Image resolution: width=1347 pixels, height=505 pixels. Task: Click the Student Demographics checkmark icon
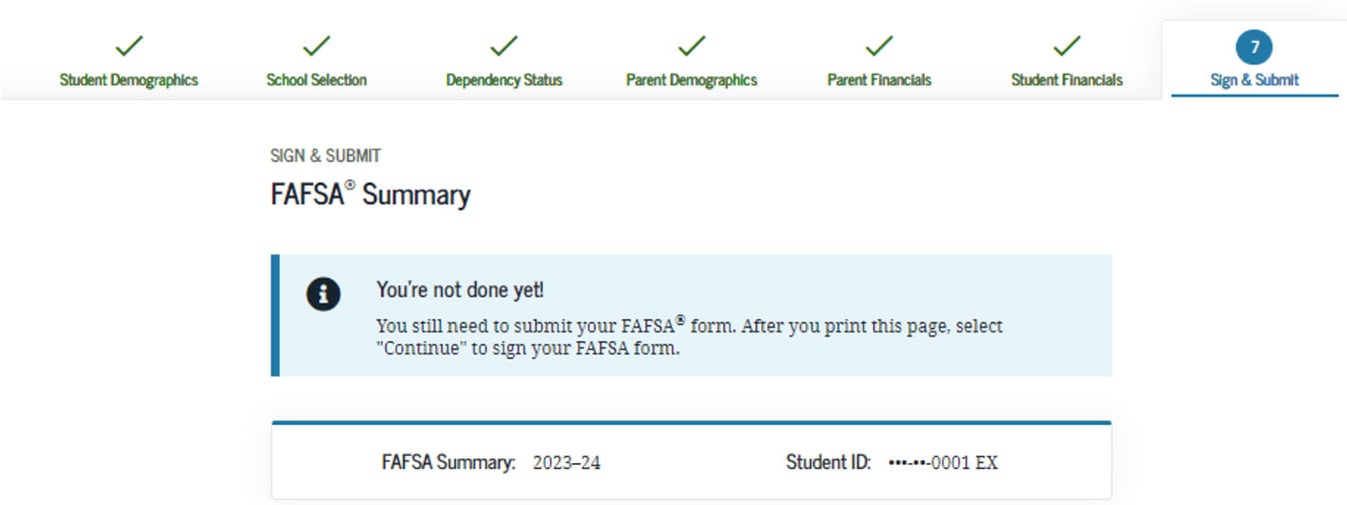[129, 46]
